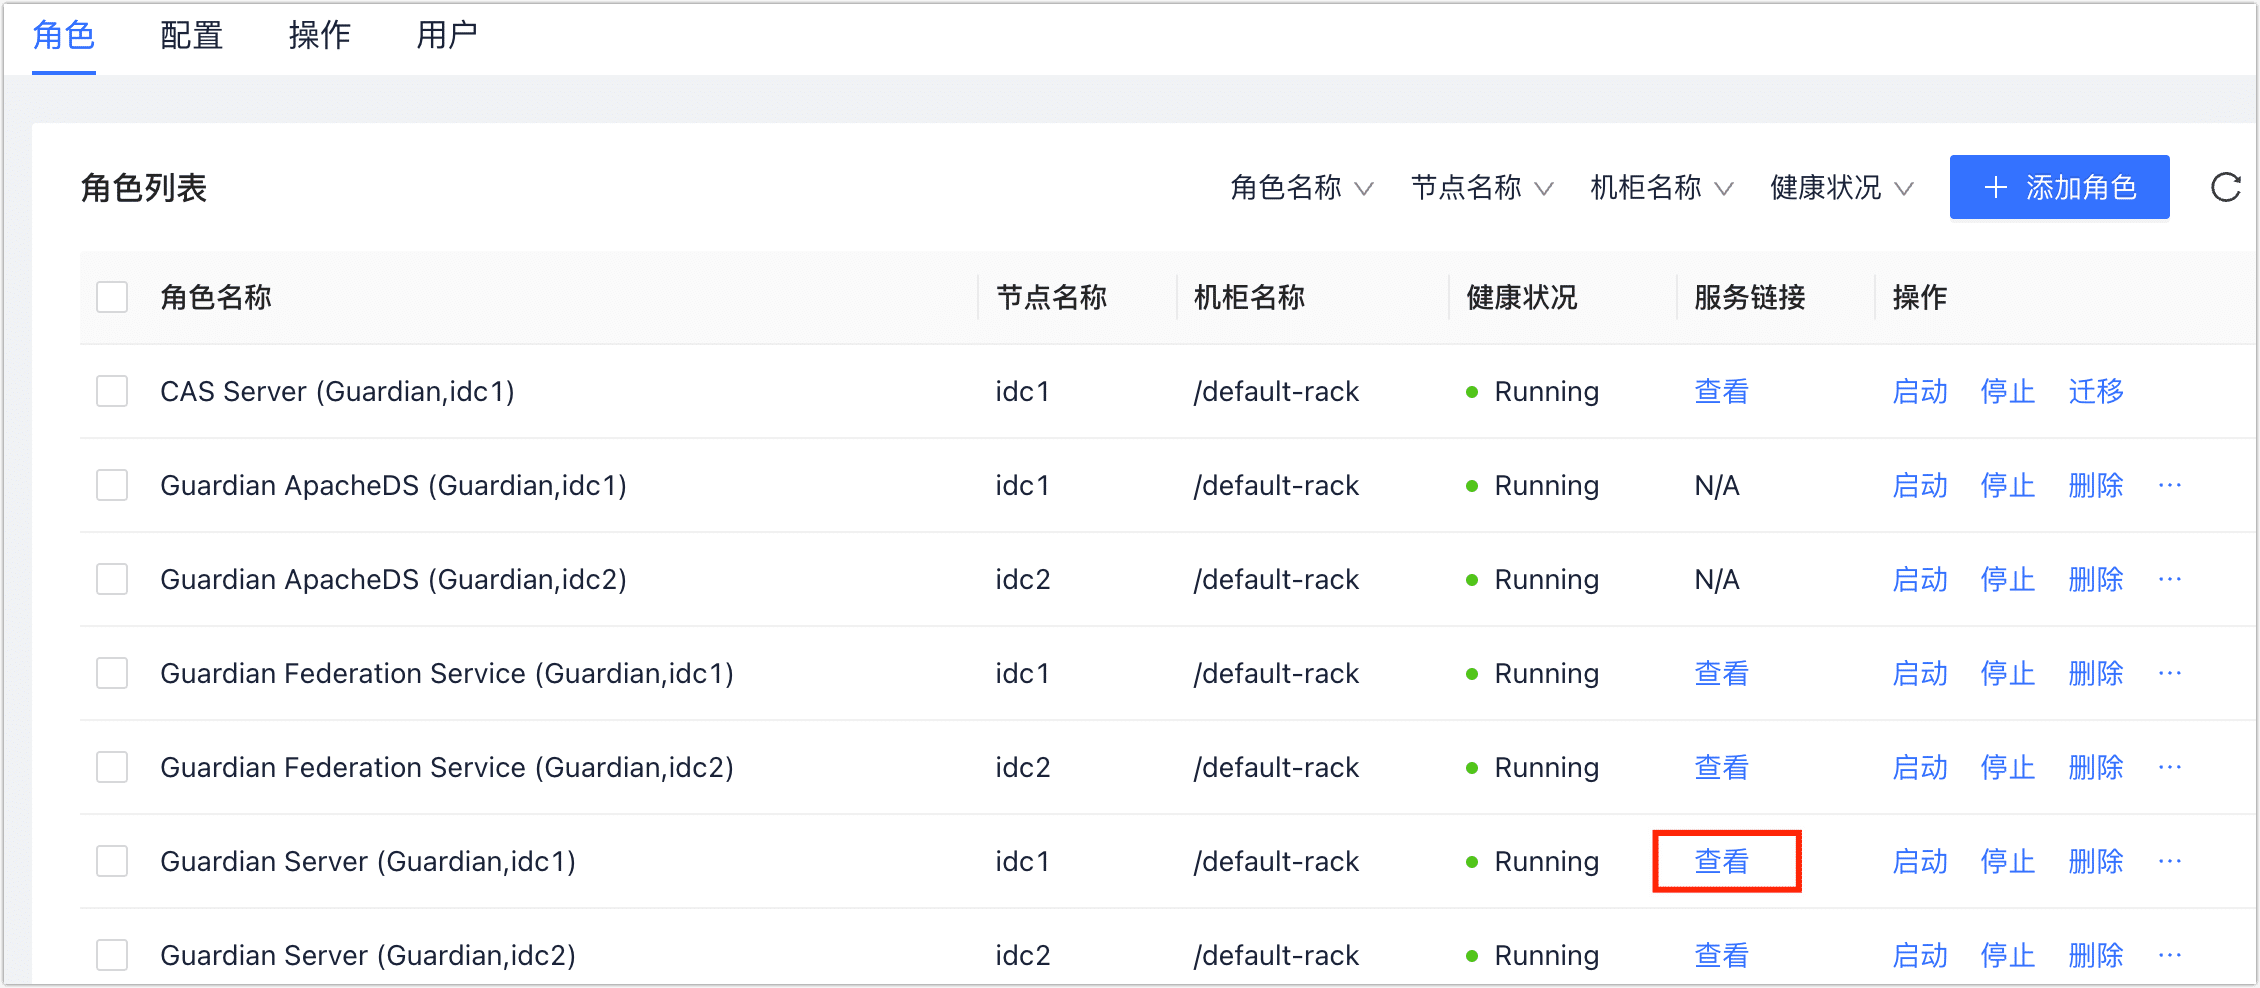Click 启动 for CAS Server row
The height and width of the screenshot is (988, 2260).
coord(1921,391)
